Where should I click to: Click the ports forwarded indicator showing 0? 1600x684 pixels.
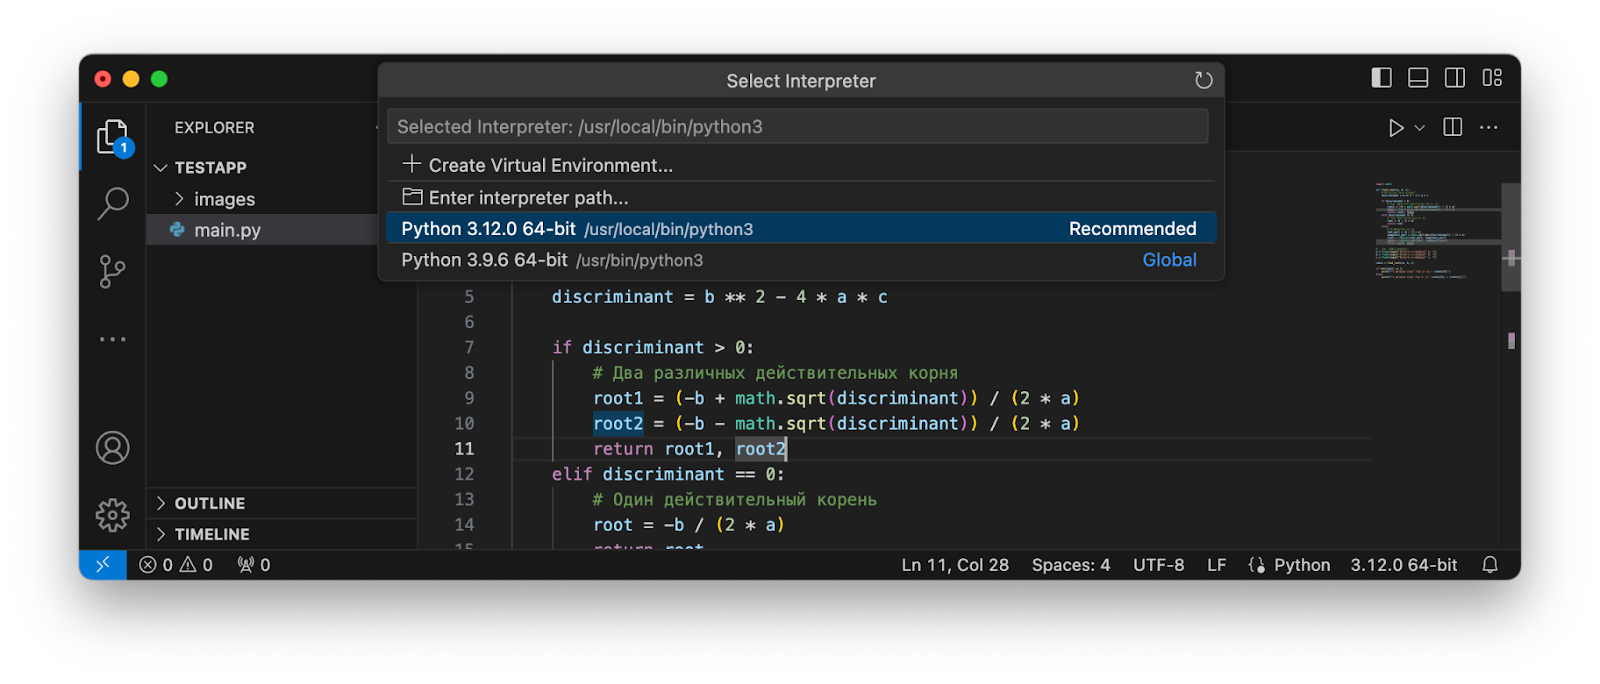tap(254, 565)
